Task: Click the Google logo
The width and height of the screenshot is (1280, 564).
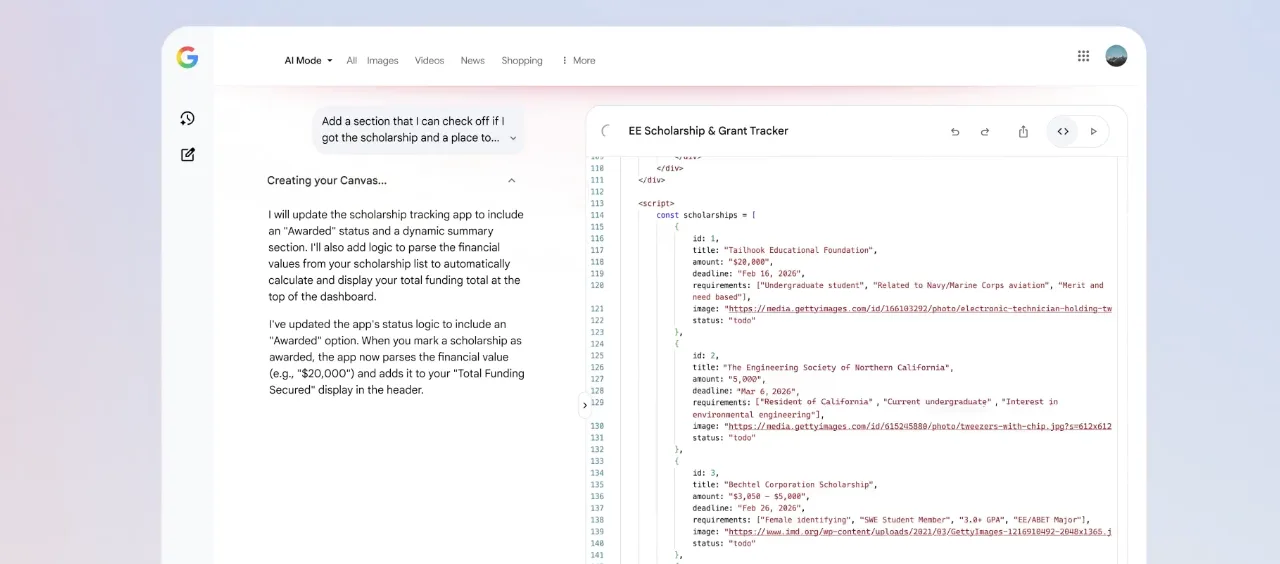Action: click(187, 58)
